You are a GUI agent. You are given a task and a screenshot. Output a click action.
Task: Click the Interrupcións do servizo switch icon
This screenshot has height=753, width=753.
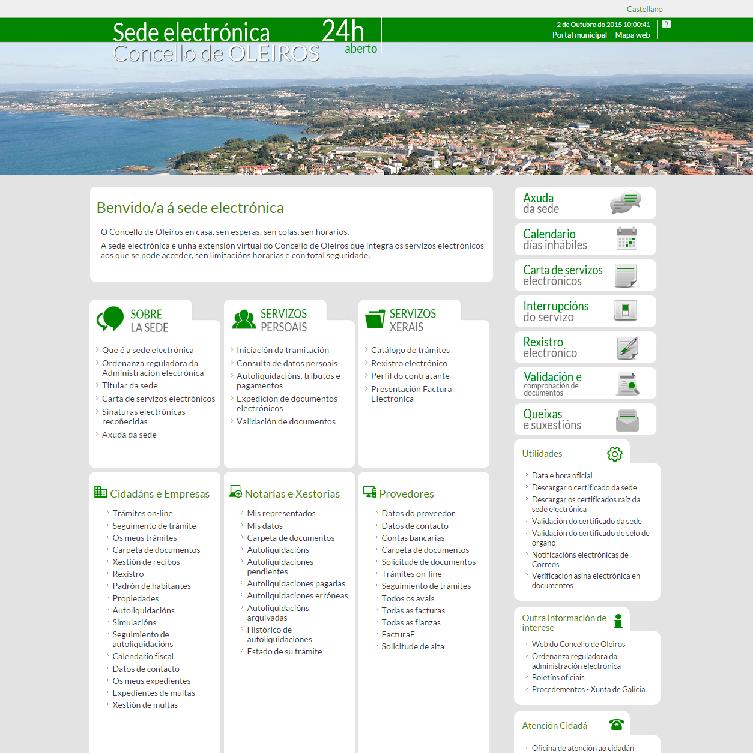(627, 311)
